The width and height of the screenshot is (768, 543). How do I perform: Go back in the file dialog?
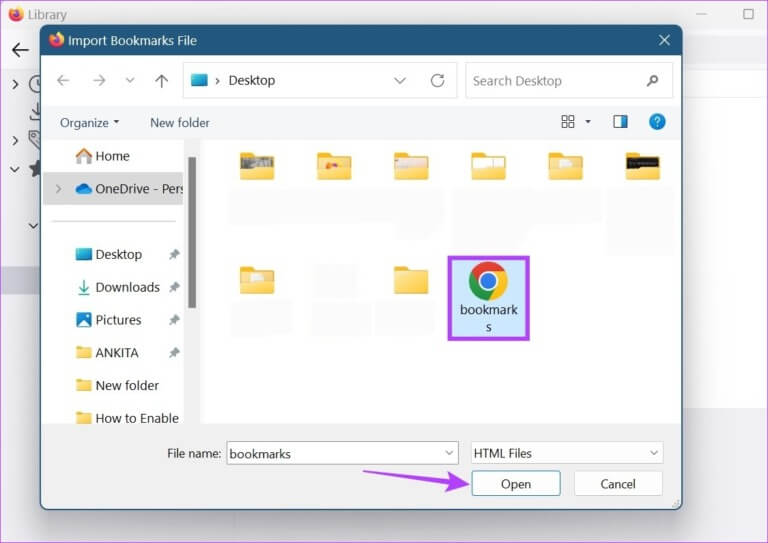63,80
